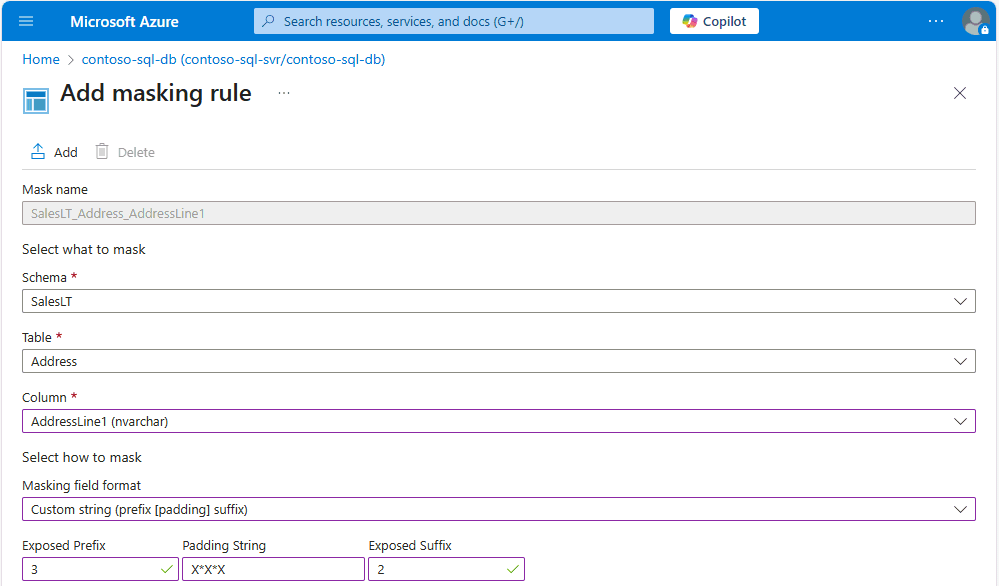This screenshot has height=586, width=999.
Task: Open the top bar ellipsis menu
Action: [x=936, y=21]
